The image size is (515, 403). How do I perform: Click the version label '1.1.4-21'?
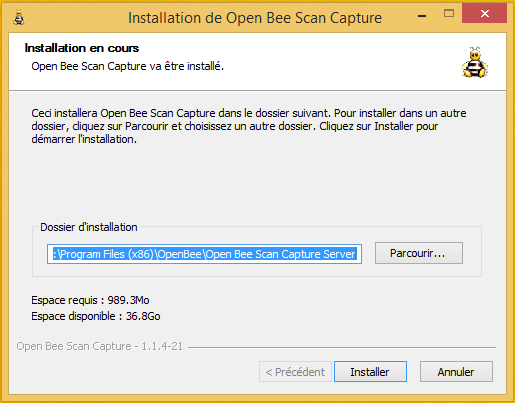pos(162,346)
